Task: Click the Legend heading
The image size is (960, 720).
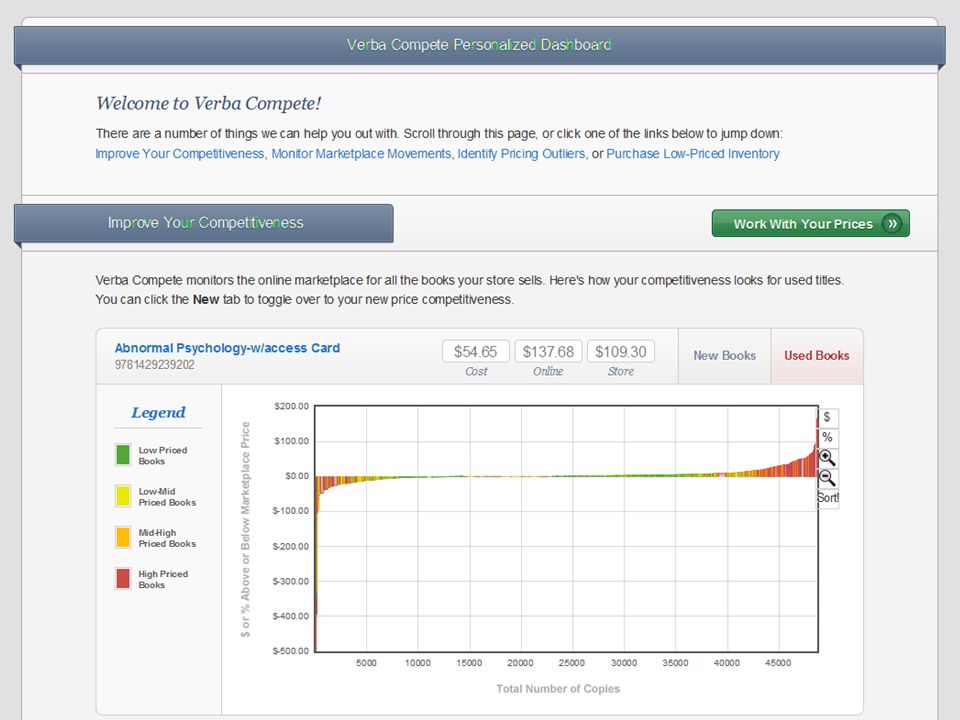Action: tap(159, 413)
